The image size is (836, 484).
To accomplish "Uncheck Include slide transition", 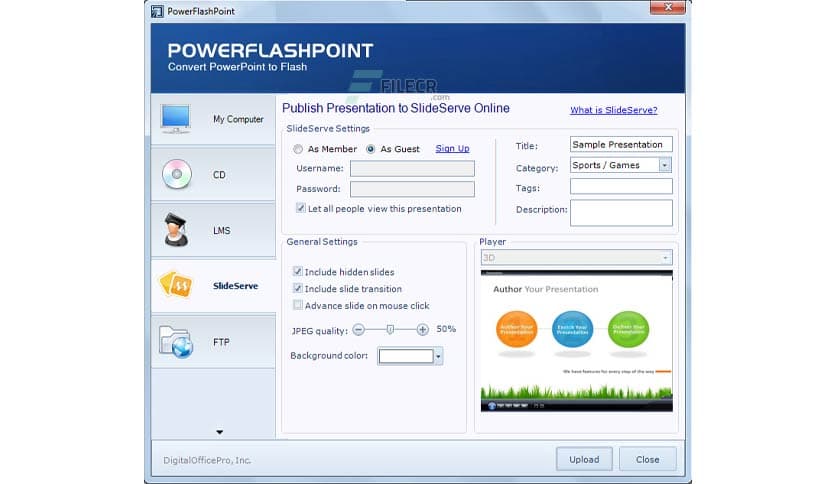I will [298, 288].
